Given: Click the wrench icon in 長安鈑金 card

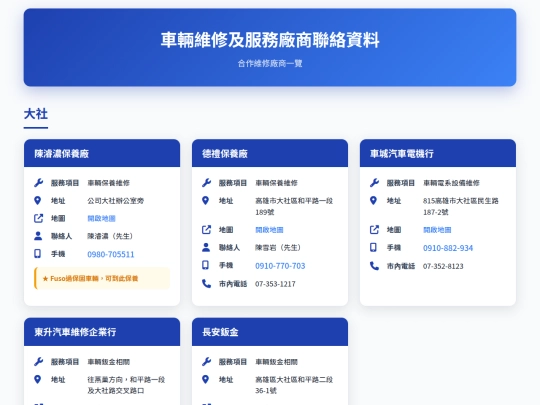Looking at the screenshot, I should [206, 362].
